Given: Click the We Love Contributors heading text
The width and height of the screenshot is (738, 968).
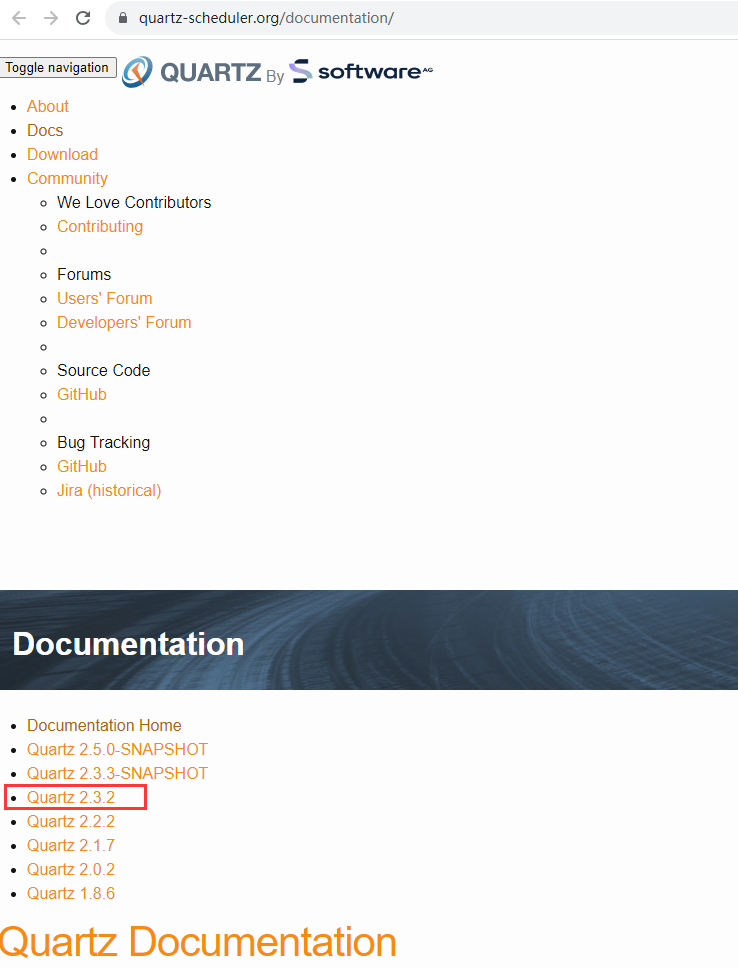Looking at the screenshot, I should [134, 202].
